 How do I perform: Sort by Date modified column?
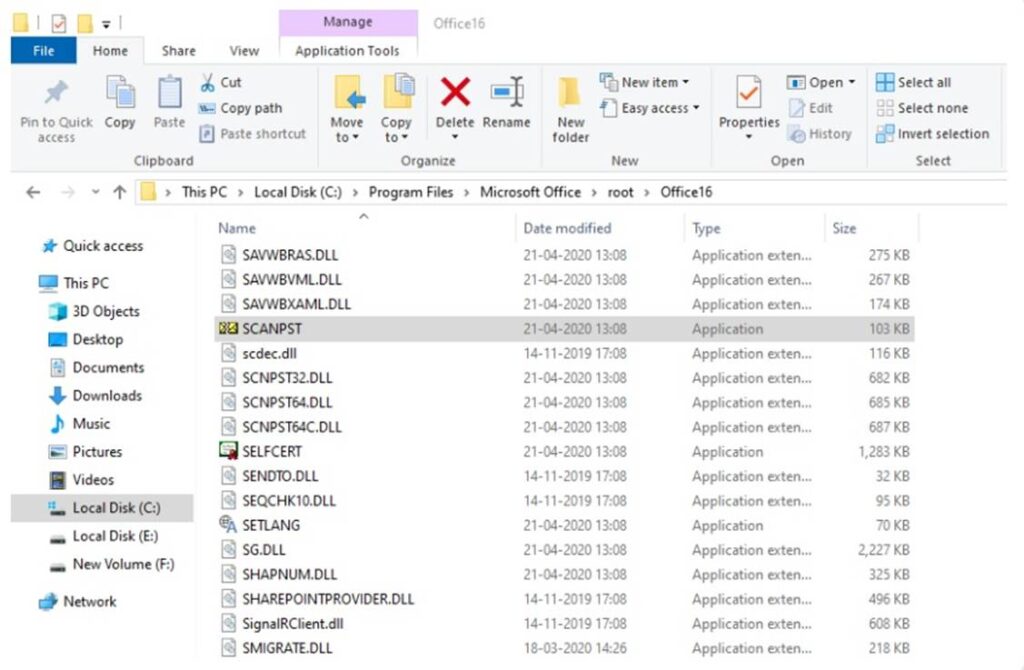click(x=567, y=229)
